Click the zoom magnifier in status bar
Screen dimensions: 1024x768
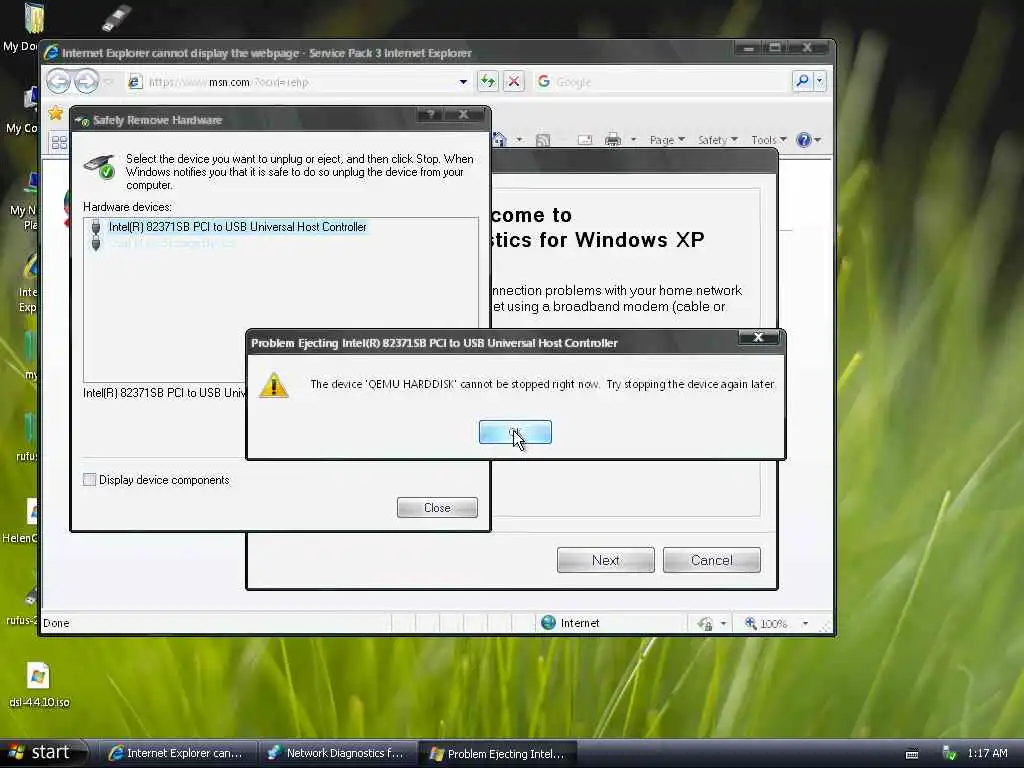pos(750,624)
